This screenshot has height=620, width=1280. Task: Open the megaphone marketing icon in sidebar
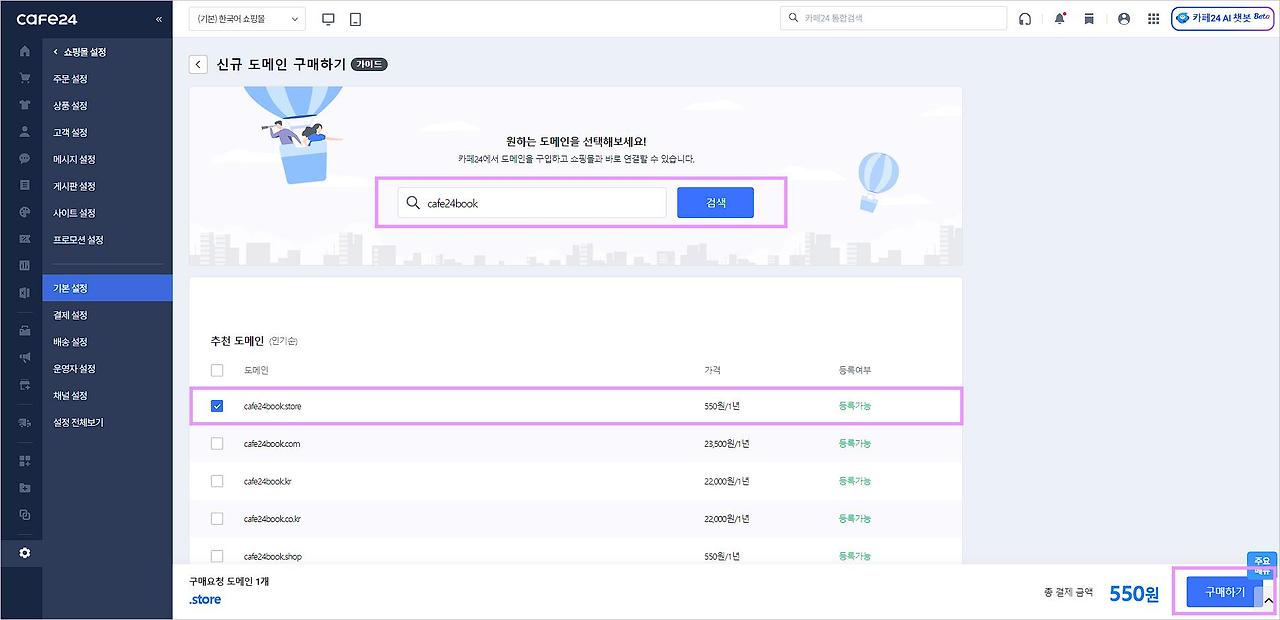(25, 357)
